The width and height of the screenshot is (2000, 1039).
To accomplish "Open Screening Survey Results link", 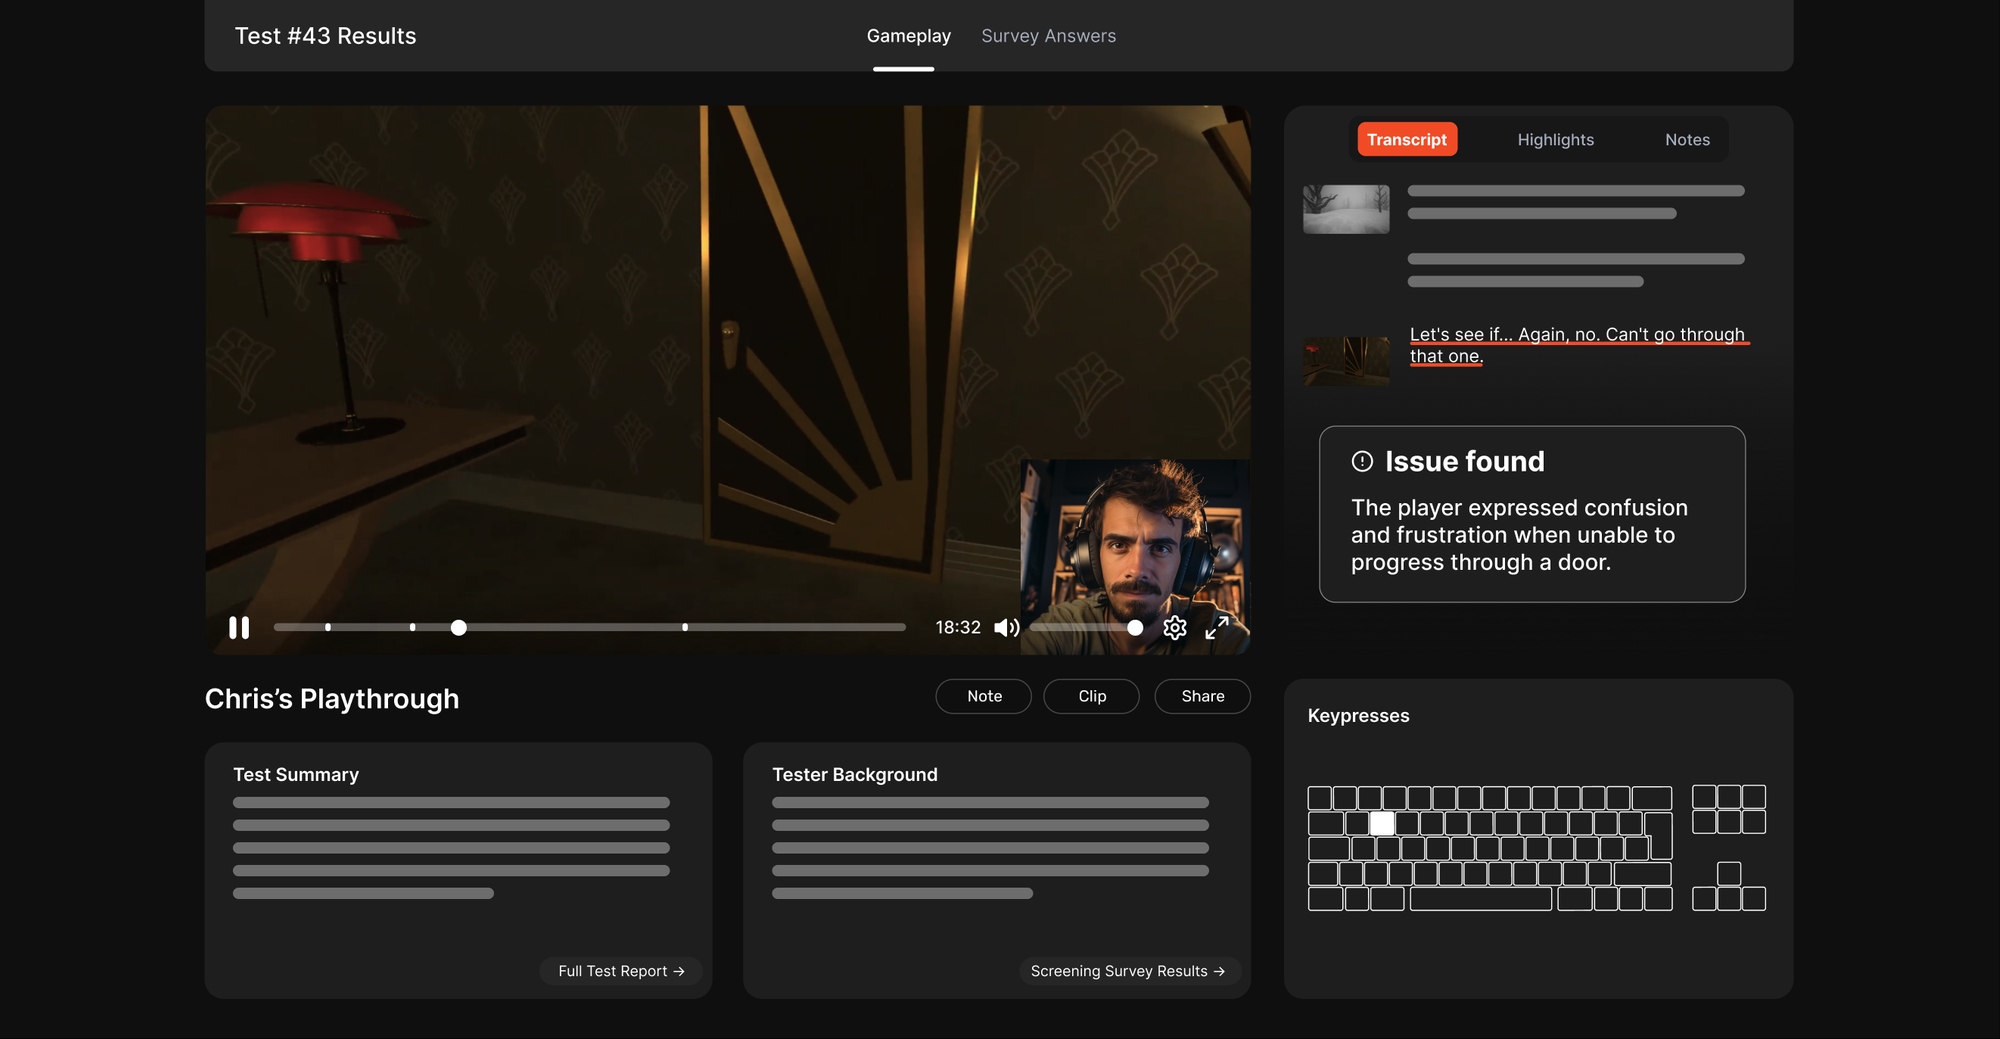I will pyautogui.click(x=1128, y=971).
